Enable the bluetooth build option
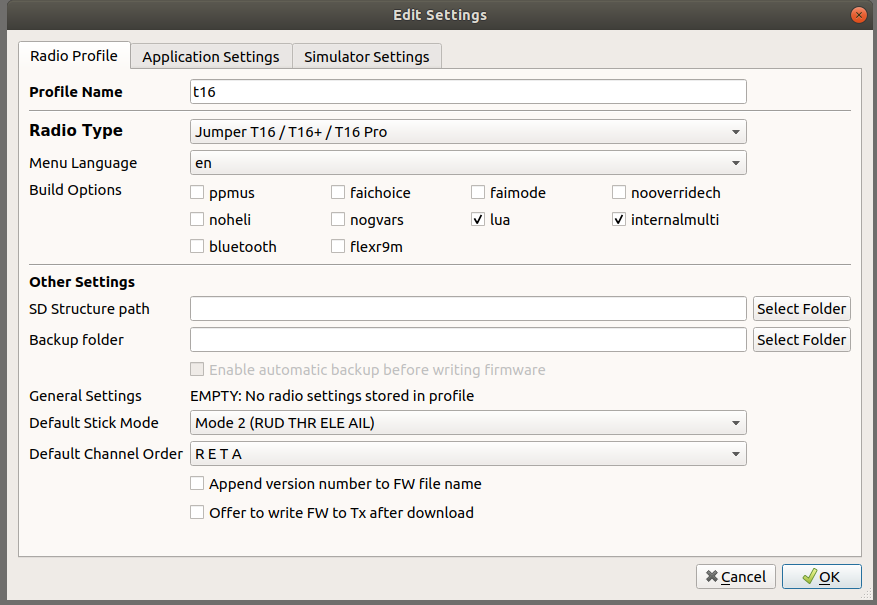Image resolution: width=877 pixels, height=605 pixels. (196, 246)
